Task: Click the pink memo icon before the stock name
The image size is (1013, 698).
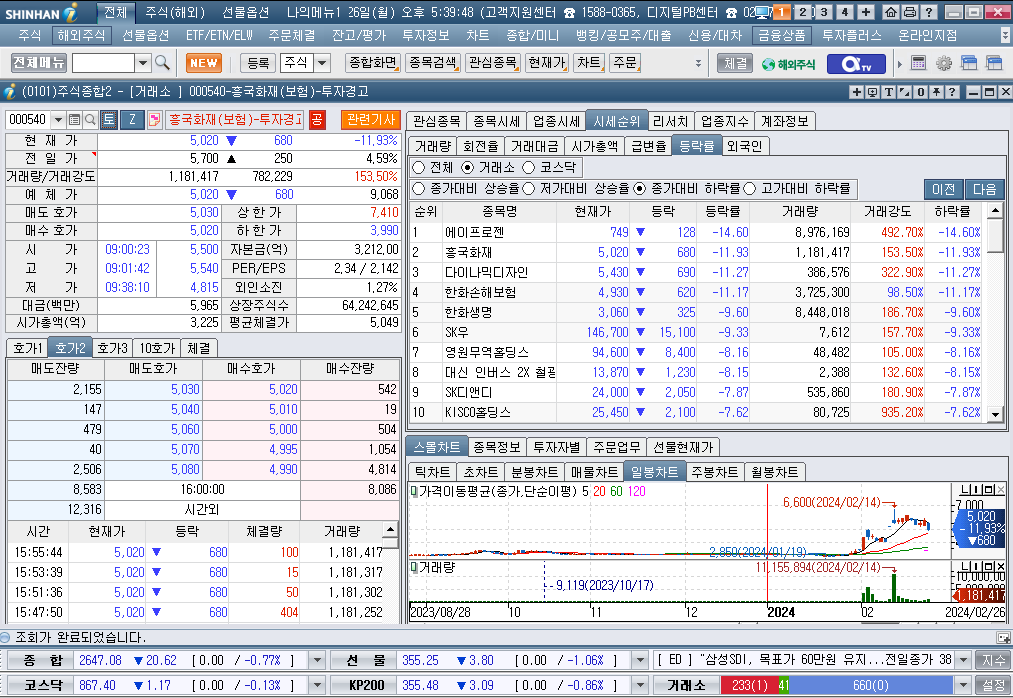Action: pos(154,120)
